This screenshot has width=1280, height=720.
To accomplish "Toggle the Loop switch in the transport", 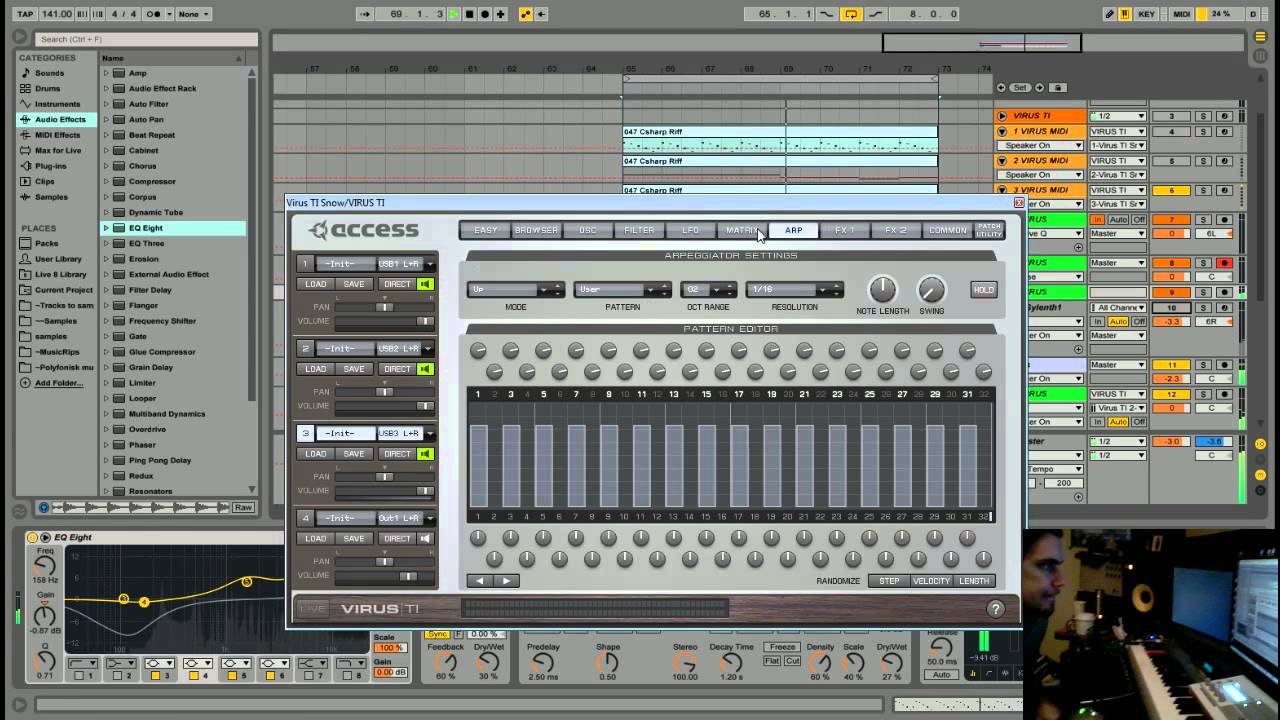I will [x=851, y=14].
